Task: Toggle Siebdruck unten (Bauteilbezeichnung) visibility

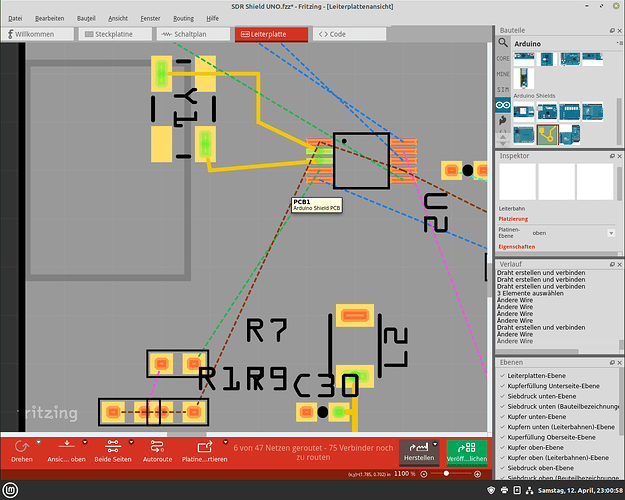Action: tap(503, 406)
